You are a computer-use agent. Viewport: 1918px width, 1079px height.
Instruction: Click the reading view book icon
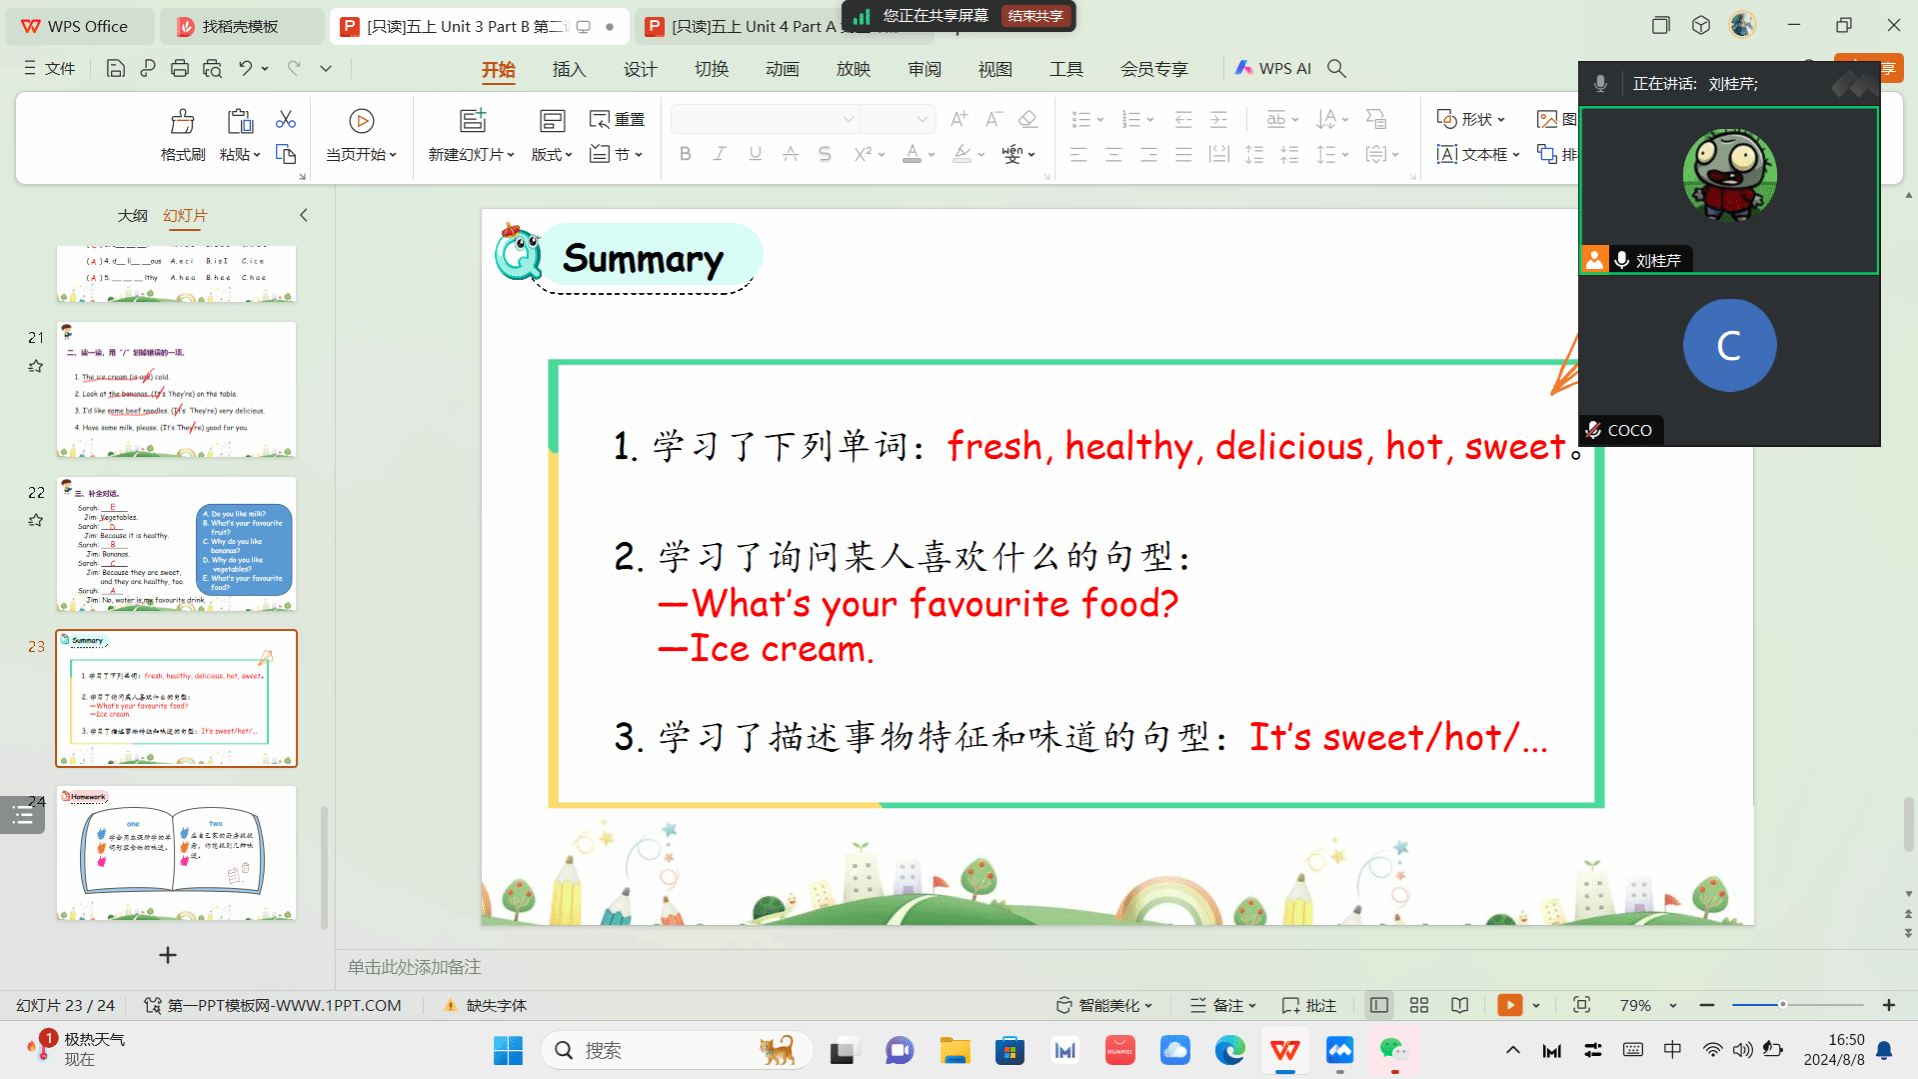click(x=1460, y=1005)
